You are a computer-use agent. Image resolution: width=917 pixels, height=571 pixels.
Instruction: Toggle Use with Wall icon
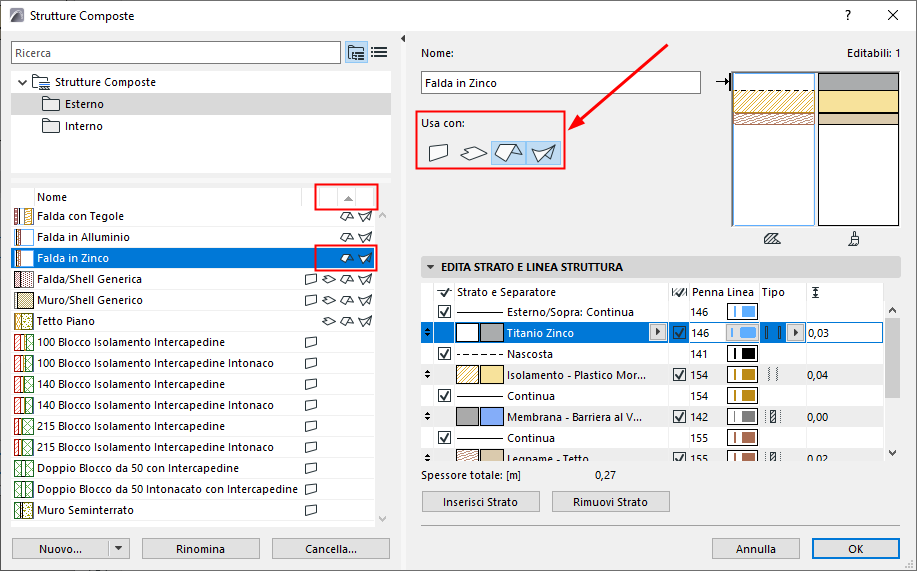click(438, 153)
